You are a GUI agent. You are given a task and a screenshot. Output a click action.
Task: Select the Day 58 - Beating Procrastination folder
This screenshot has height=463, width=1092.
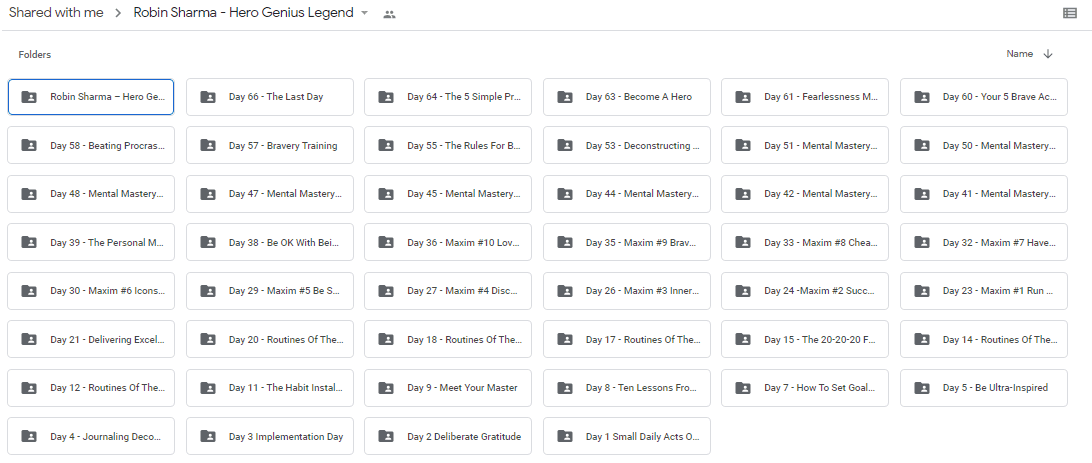pos(91,146)
